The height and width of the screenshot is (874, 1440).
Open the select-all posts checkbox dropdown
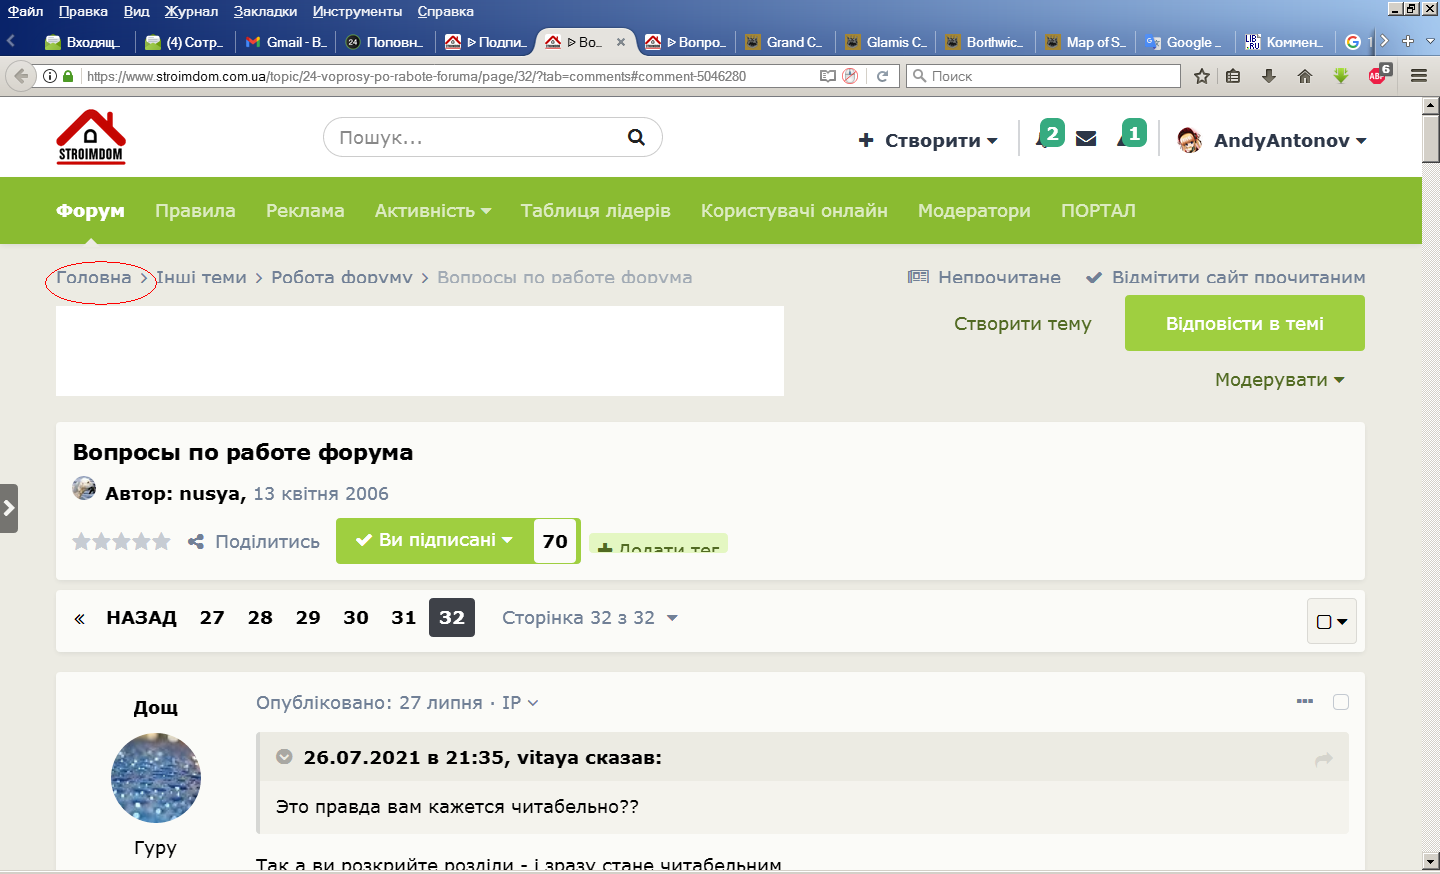click(x=1332, y=621)
